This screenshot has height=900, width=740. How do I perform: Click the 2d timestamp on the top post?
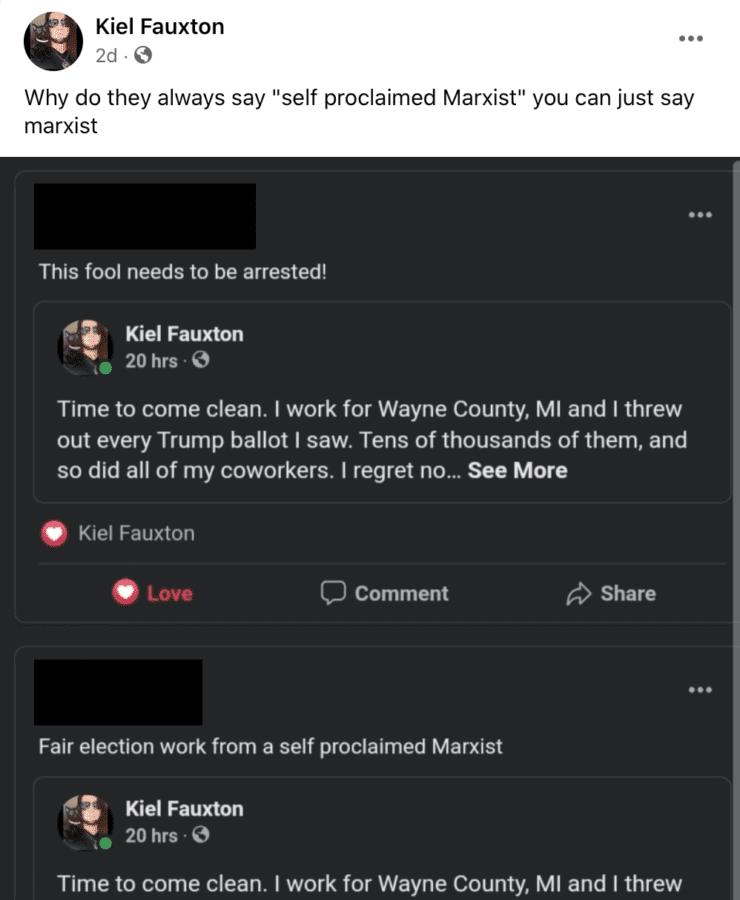tap(106, 56)
